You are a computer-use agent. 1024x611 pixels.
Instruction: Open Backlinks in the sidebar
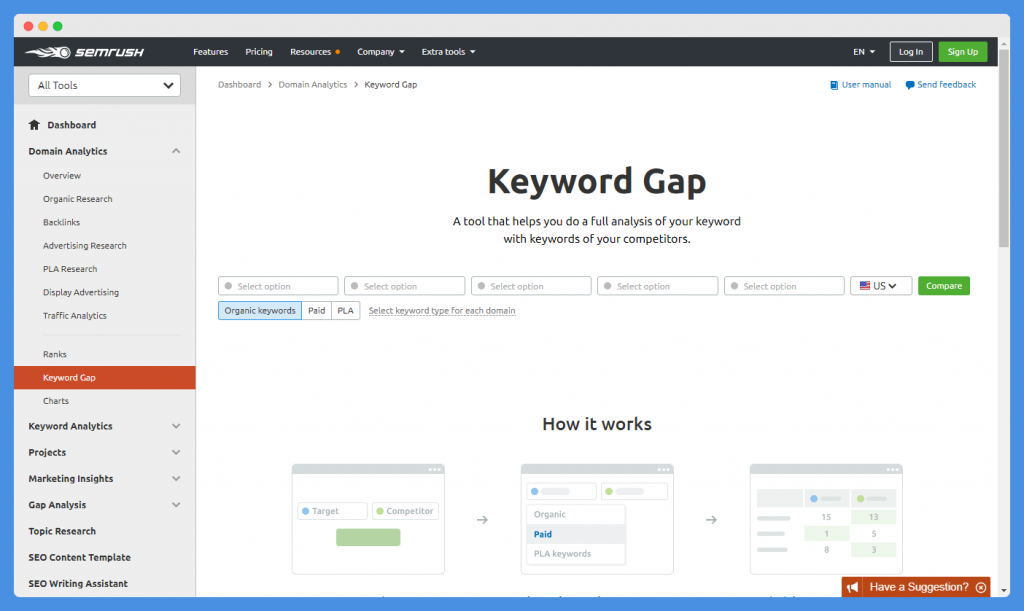click(x=61, y=223)
